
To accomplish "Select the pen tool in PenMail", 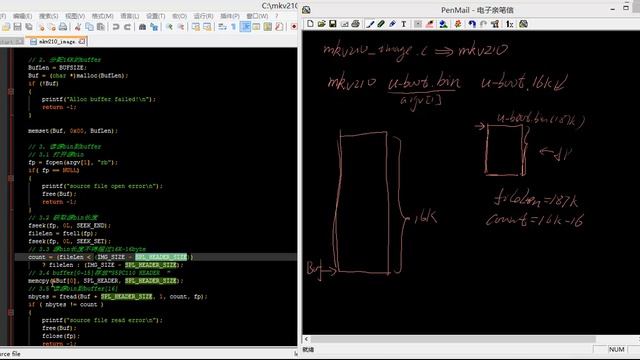I will (x=370, y=24).
